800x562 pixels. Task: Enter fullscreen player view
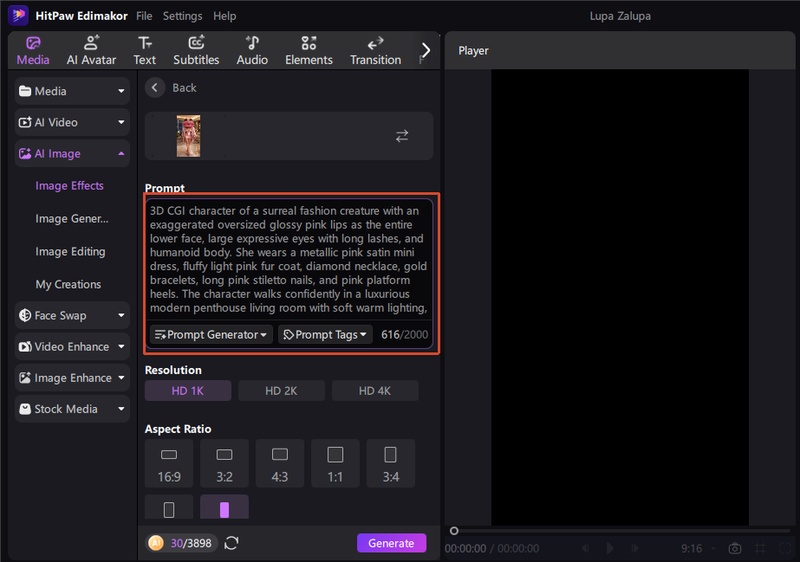click(x=786, y=548)
